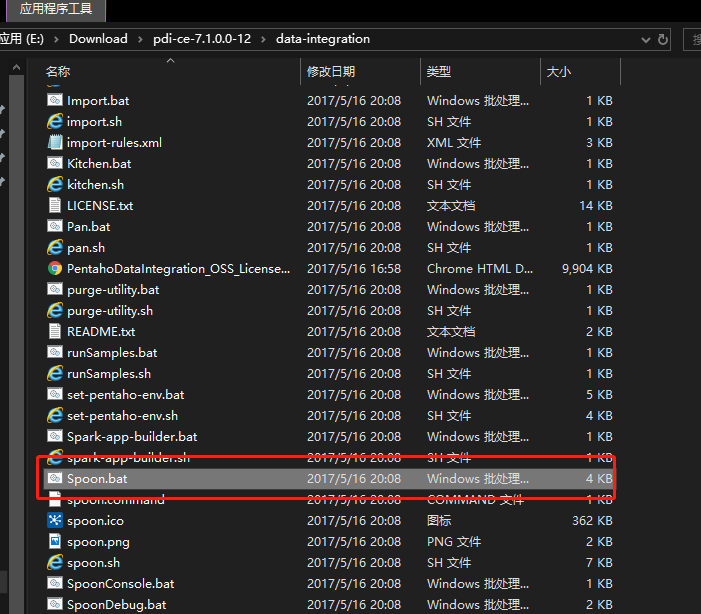Sort files by 修改日期 column

(331, 72)
